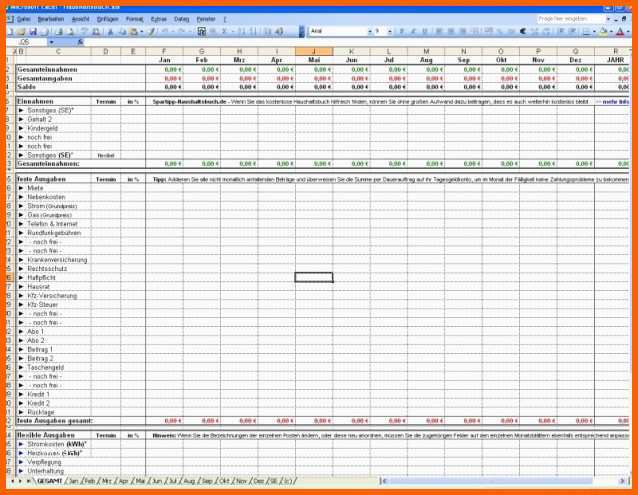The height and width of the screenshot is (495, 638).
Task: Click the Increase Indent icon
Action: coord(572,31)
